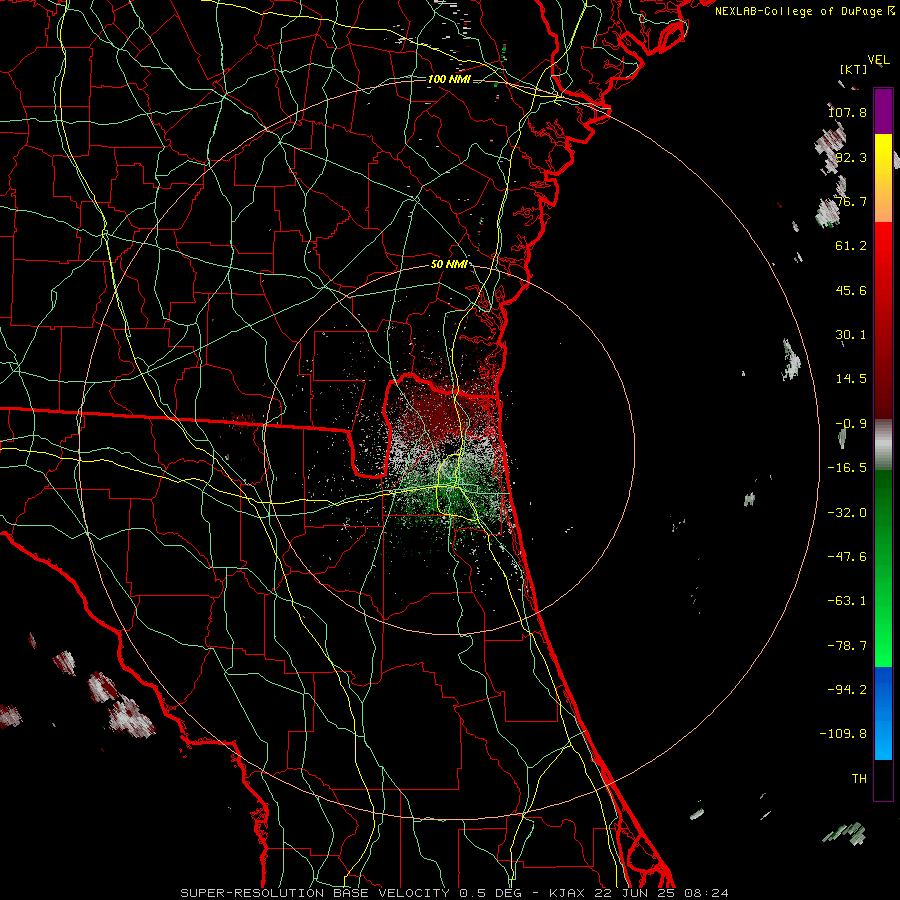This screenshot has width=900, height=900.
Task: Click the KJAX 22 JUN 25 08:24 timestamp
Action: pyautogui.click(x=639, y=893)
